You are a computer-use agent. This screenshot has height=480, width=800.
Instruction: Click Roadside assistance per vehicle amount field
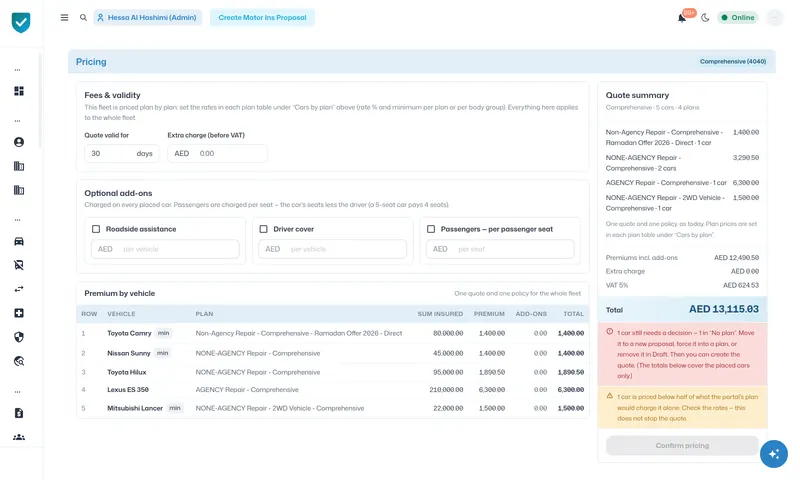(165, 249)
